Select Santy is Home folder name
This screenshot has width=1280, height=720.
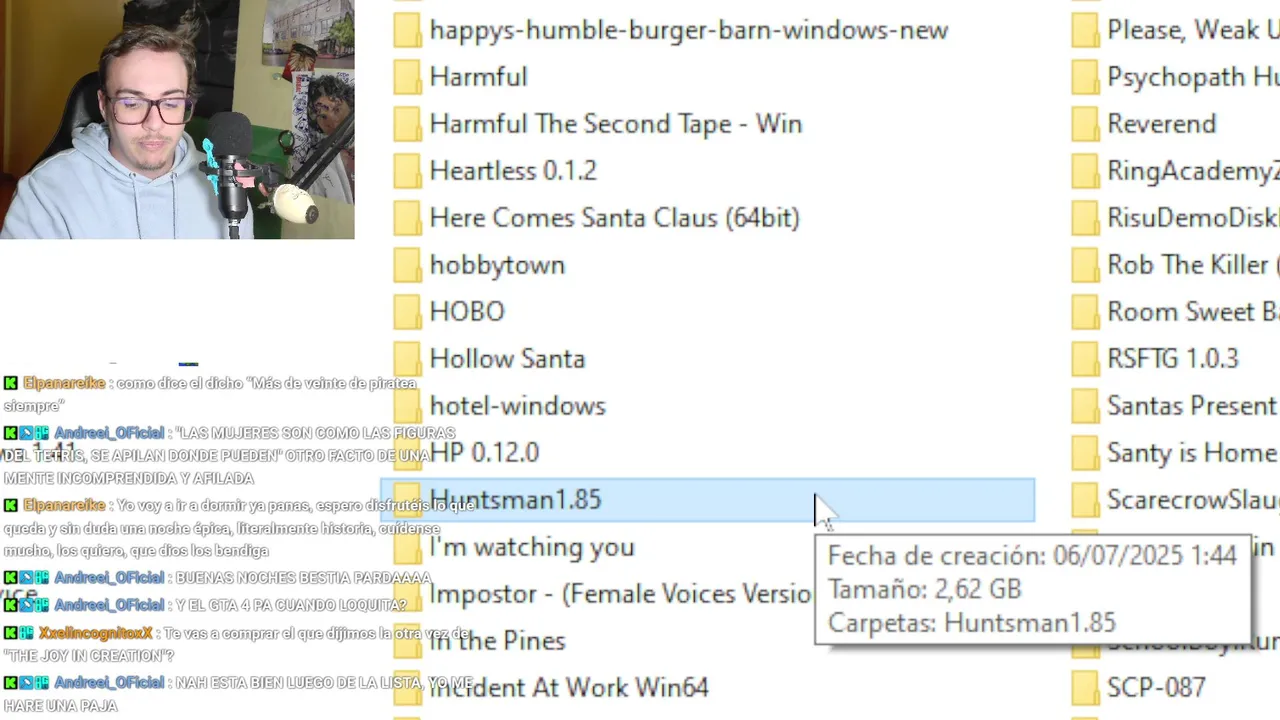pos(1192,453)
